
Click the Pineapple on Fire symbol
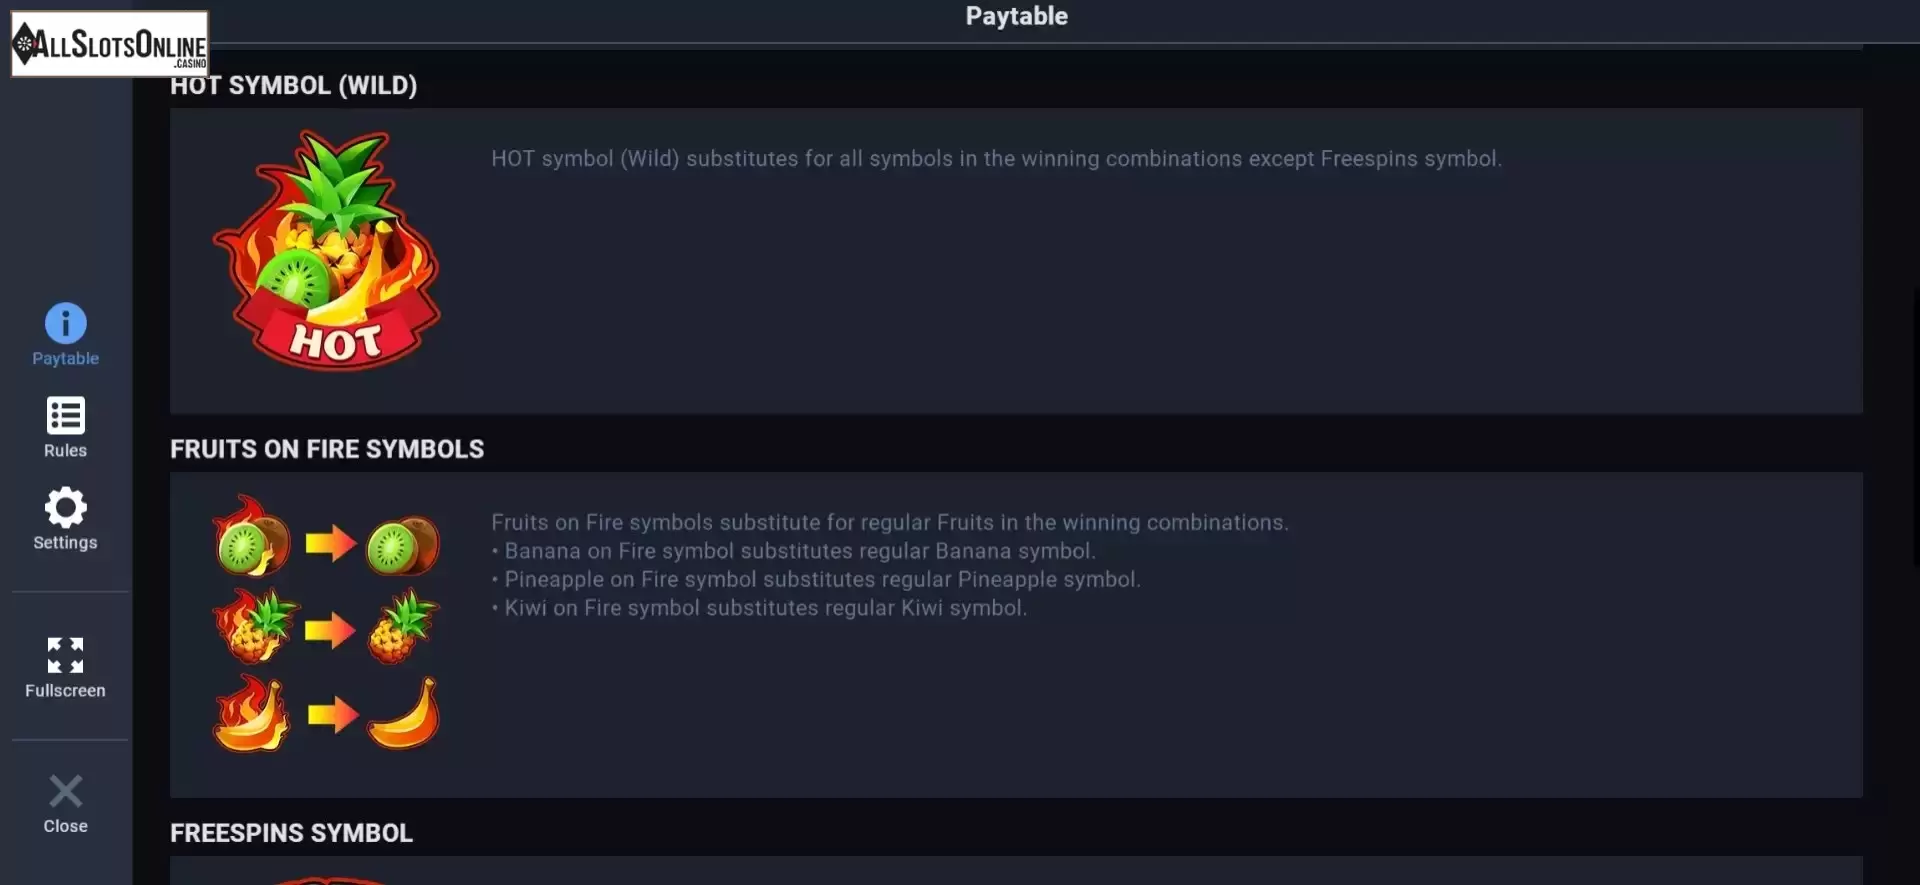256,626
